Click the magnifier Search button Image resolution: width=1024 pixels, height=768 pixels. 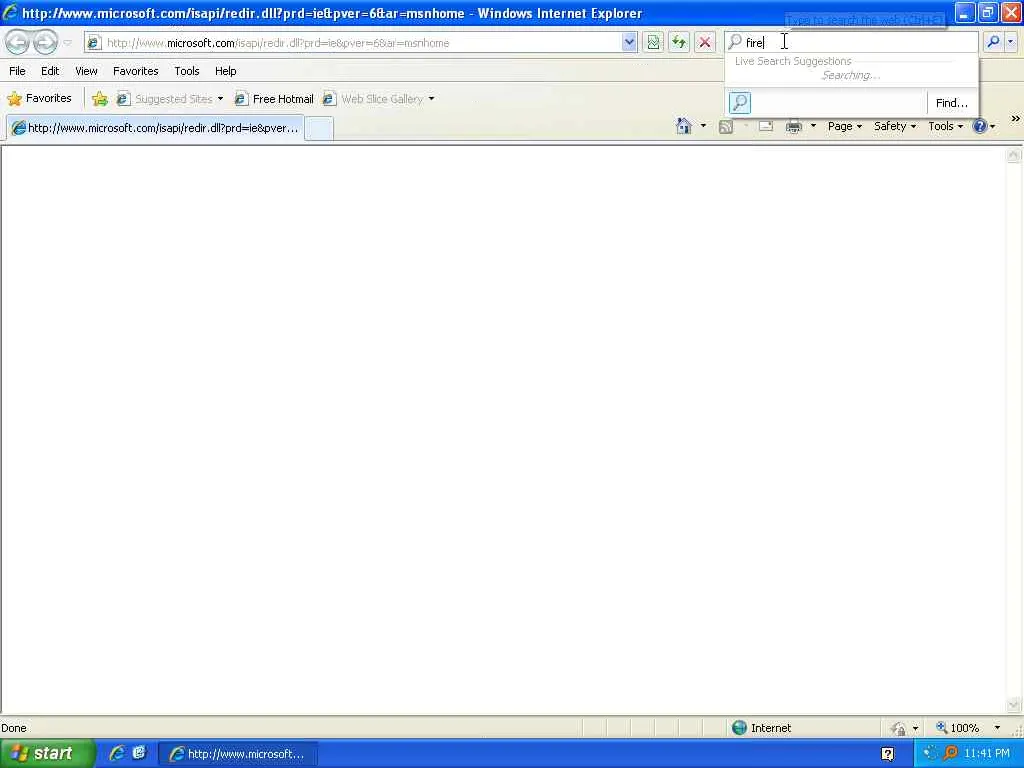(x=993, y=42)
